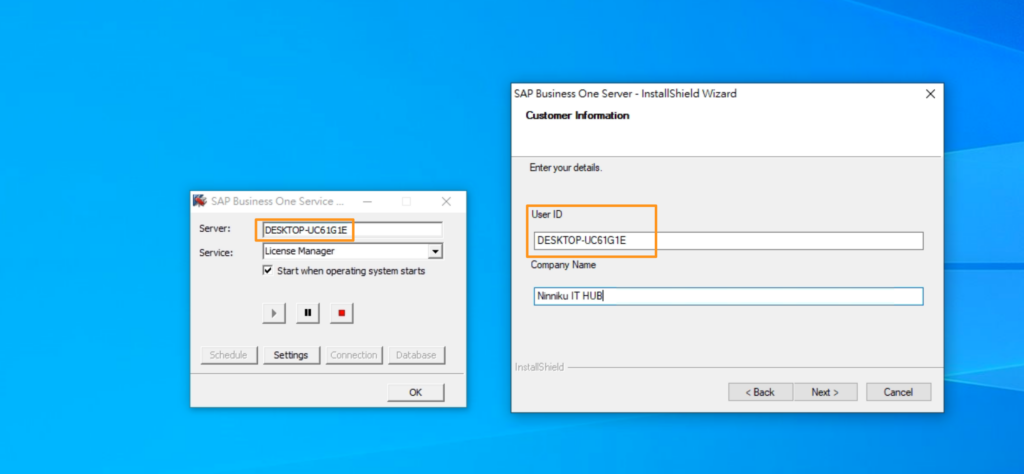This screenshot has height=474, width=1024.
Task: Click the Service Manager title bar app icon
Action: click(x=200, y=201)
